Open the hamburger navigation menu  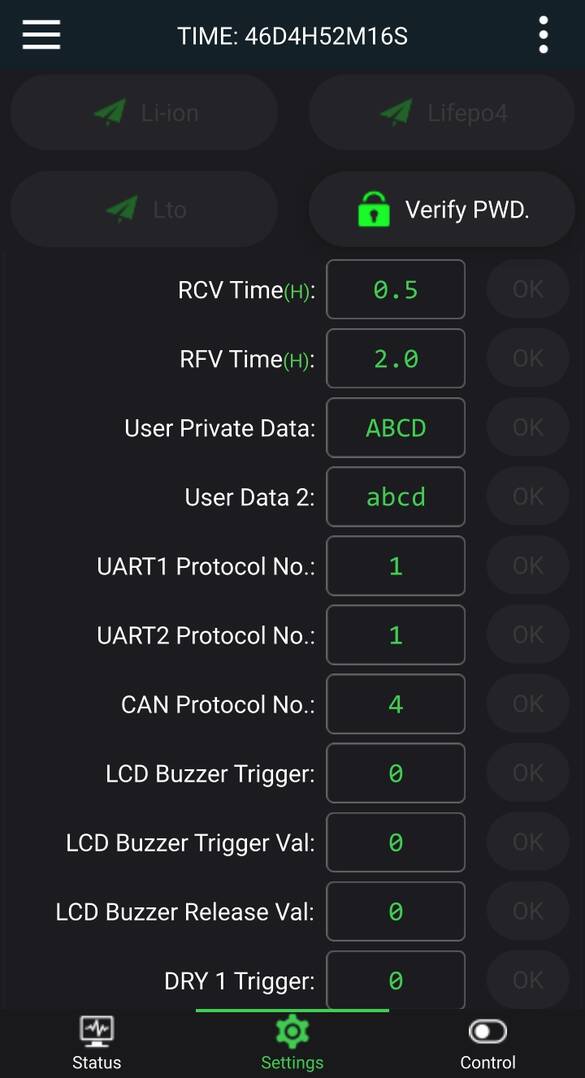[41, 34]
